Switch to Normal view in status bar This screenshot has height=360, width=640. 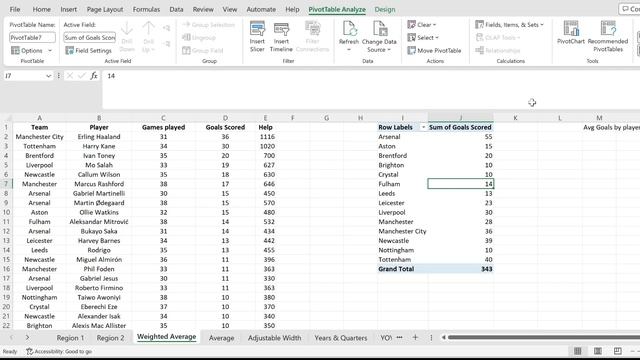tap(578, 351)
